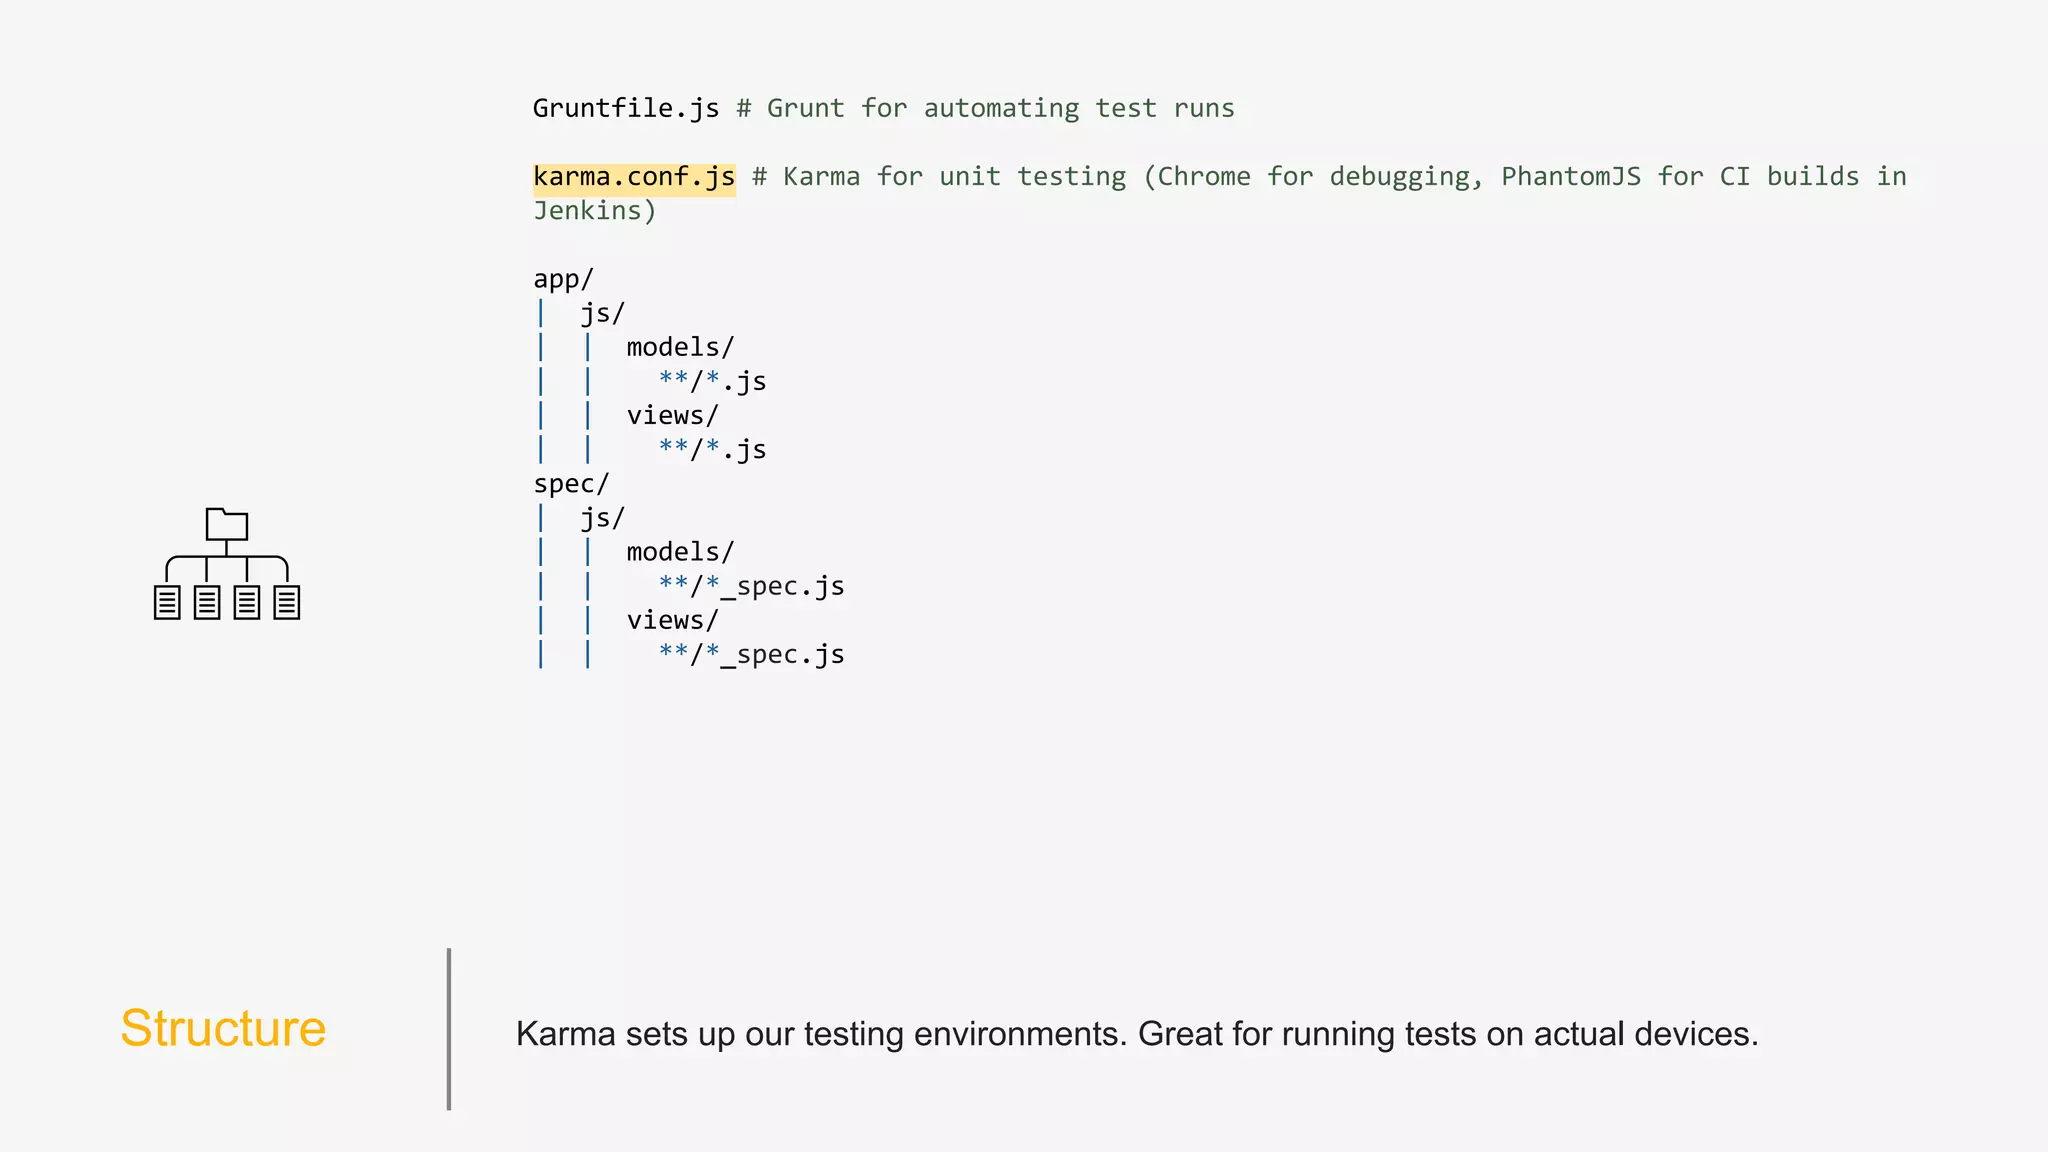Click the orange Structure heading
2048x1152 pixels.
point(223,1029)
